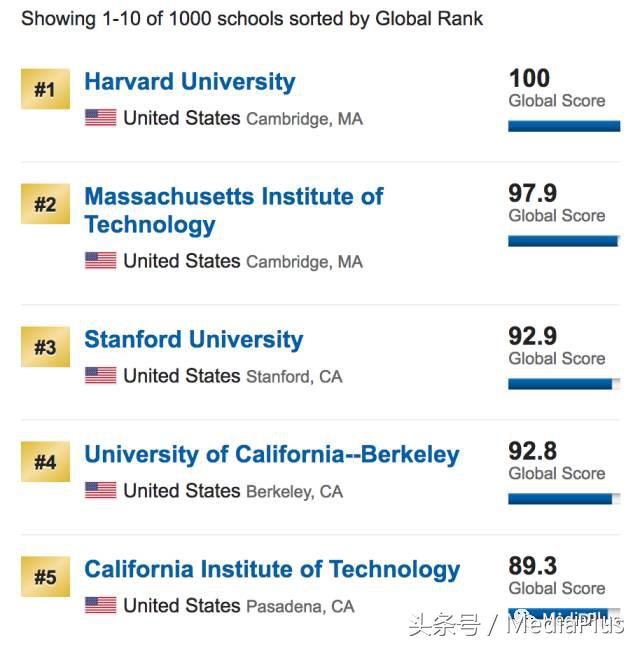Click Stanford's 92.9 global score bar
This screenshot has height=646, width=640.
(x=564, y=384)
